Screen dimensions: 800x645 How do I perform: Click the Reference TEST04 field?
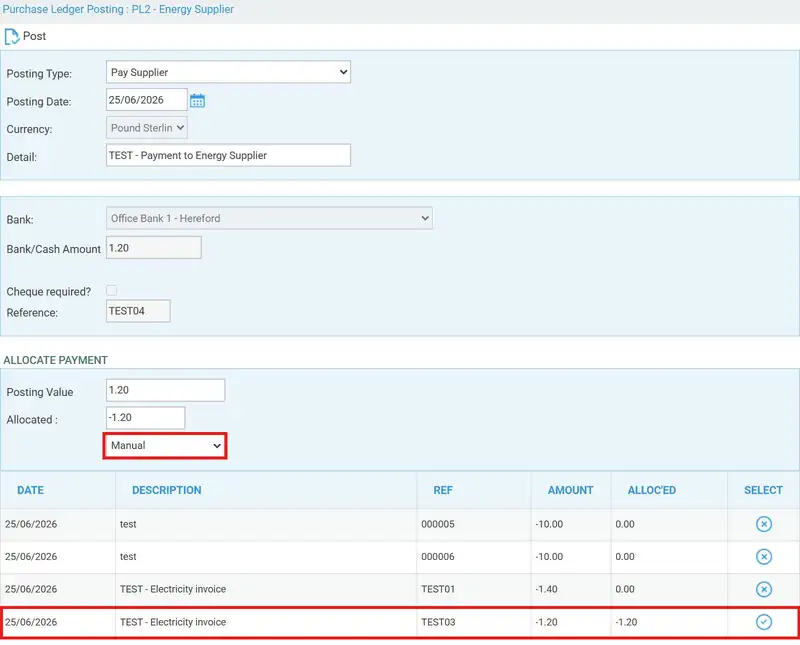[138, 311]
